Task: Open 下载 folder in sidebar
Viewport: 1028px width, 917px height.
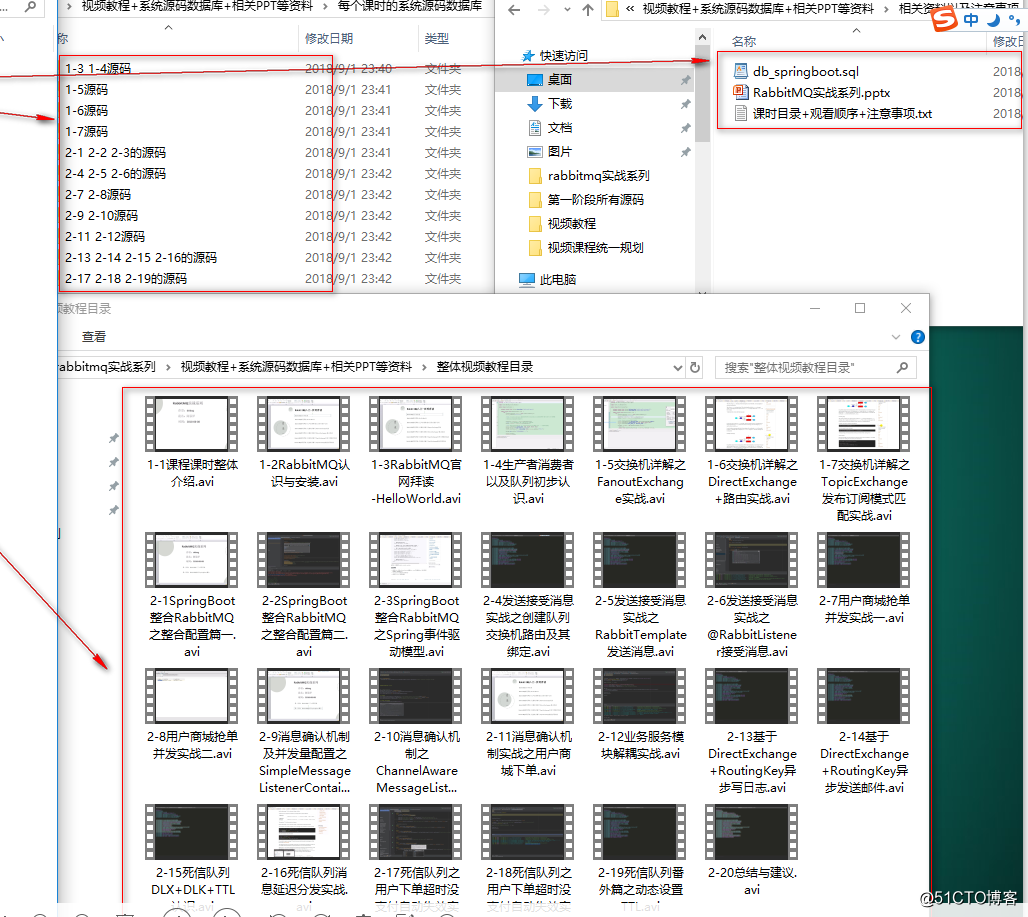Action: 560,104
